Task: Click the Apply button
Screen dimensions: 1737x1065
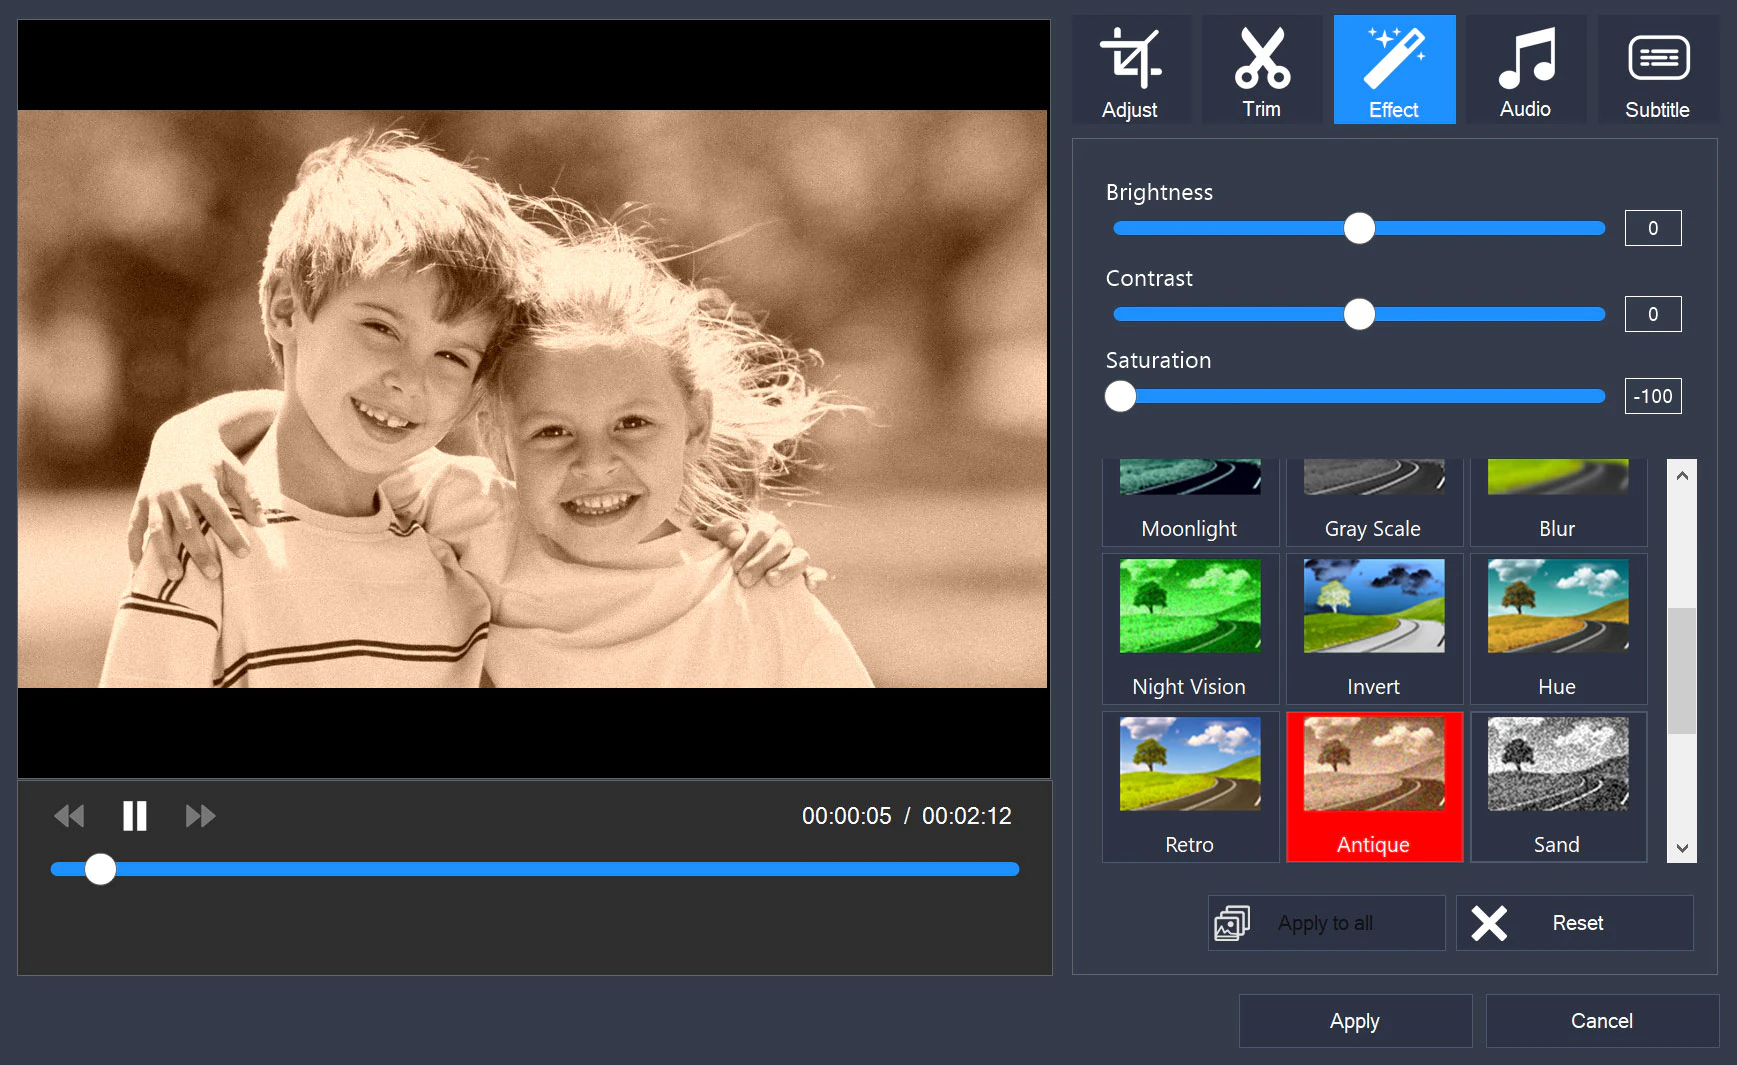Action: click(x=1356, y=1021)
